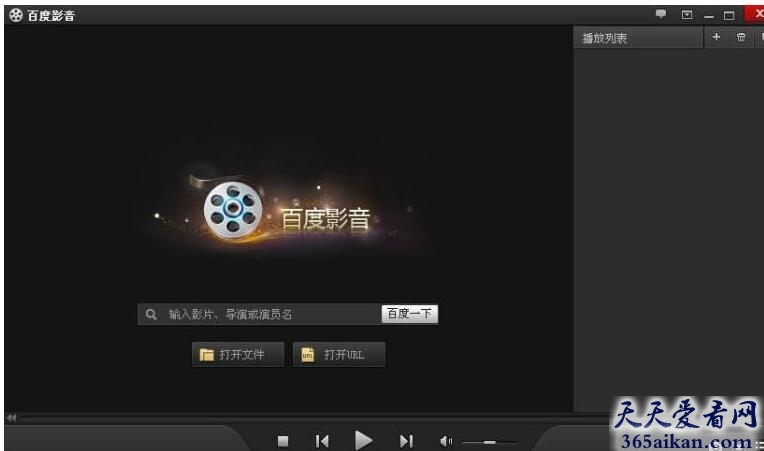The width and height of the screenshot is (764, 451).
Task: Click the central 百度影音 reel logo
Action: point(233,210)
